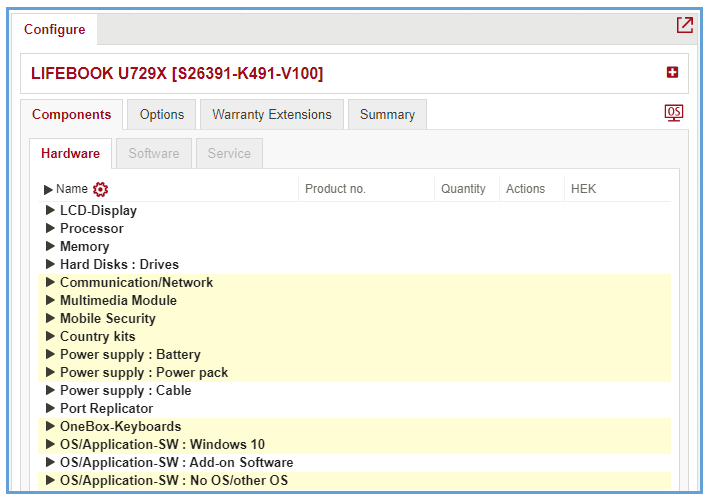This screenshot has height=498, width=708.
Task: Expand the Power supply : Cable arrow
Action: [50, 391]
